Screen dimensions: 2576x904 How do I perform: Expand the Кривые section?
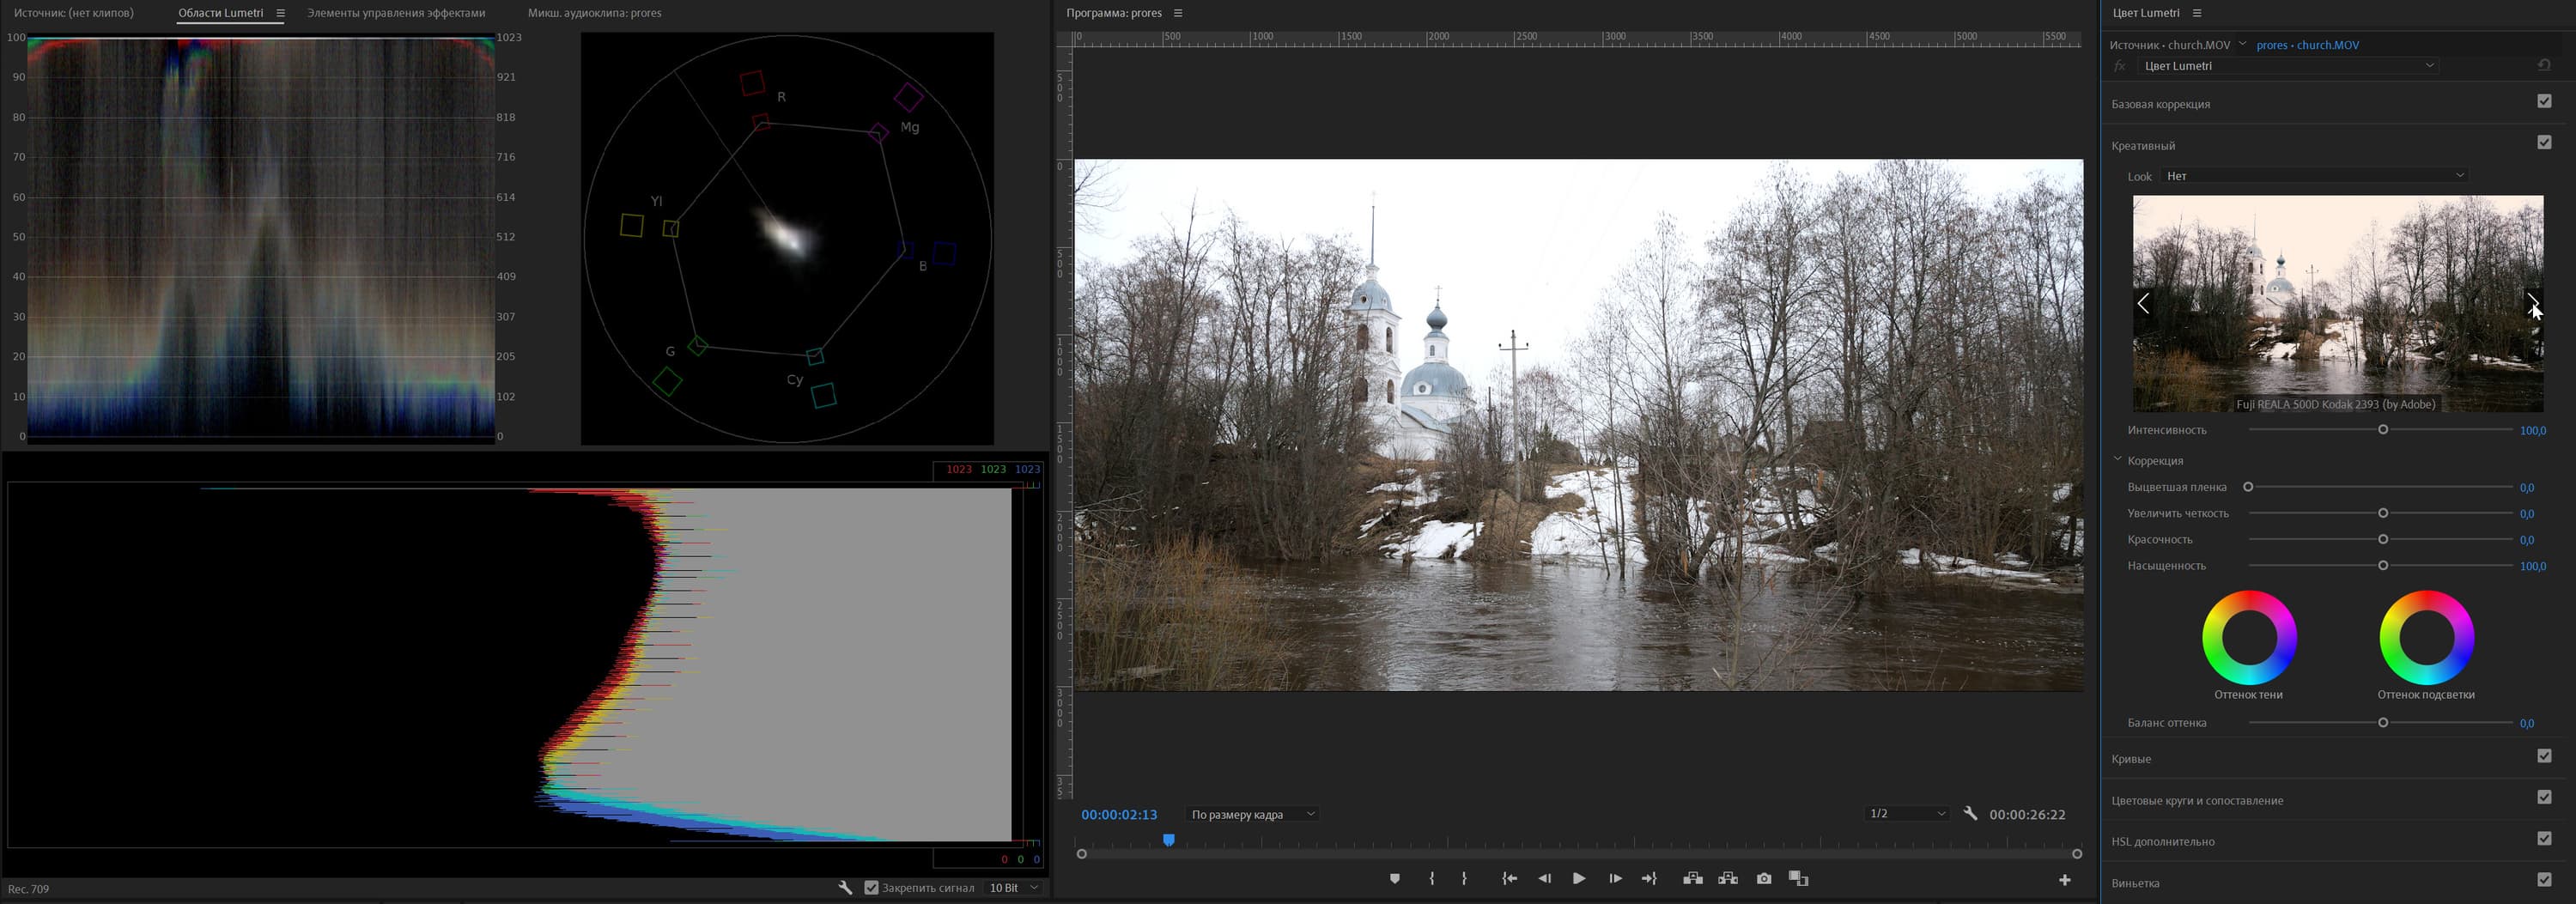[x=2131, y=759]
